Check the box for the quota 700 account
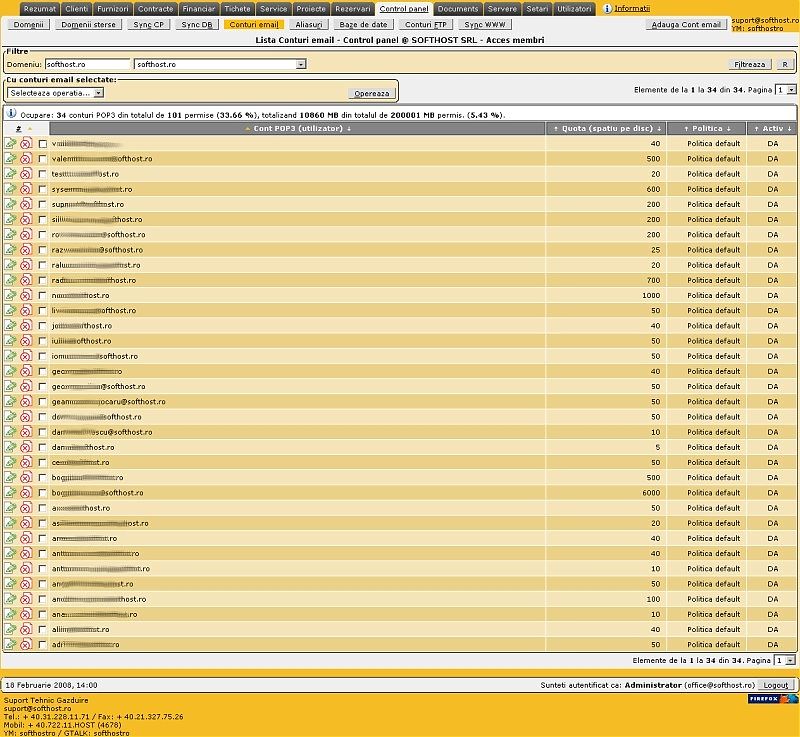800x737 pixels. coord(42,281)
